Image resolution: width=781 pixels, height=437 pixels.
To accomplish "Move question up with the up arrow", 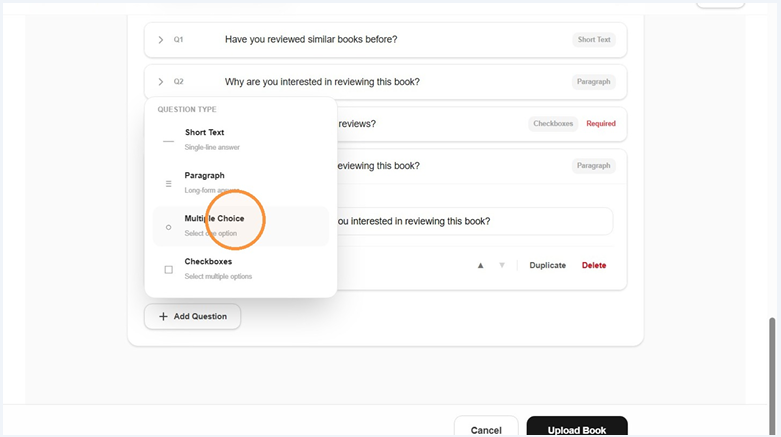I will (480, 265).
